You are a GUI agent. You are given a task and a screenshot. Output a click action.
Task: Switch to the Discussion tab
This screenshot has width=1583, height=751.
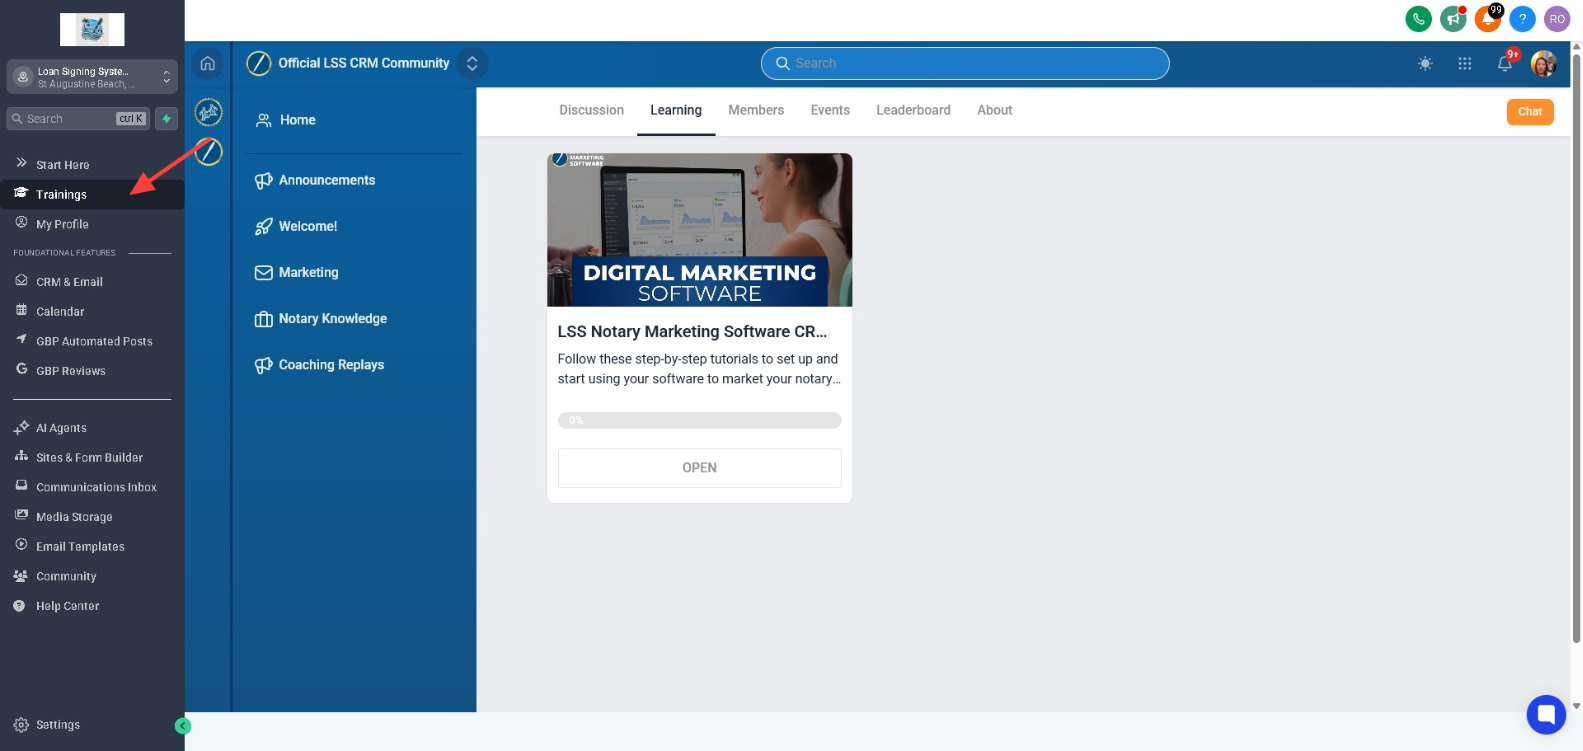pos(591,110)
